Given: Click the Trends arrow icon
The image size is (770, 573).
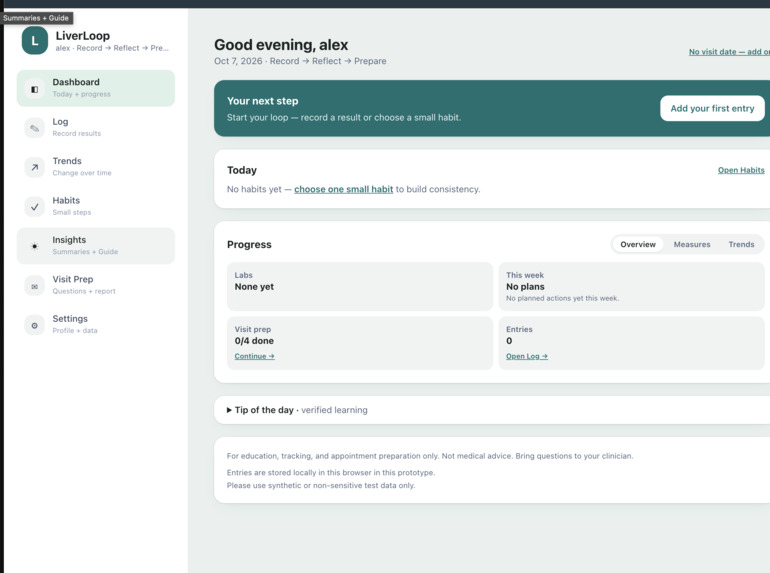Looking at the screenshot, I should (x=34, y=167).
